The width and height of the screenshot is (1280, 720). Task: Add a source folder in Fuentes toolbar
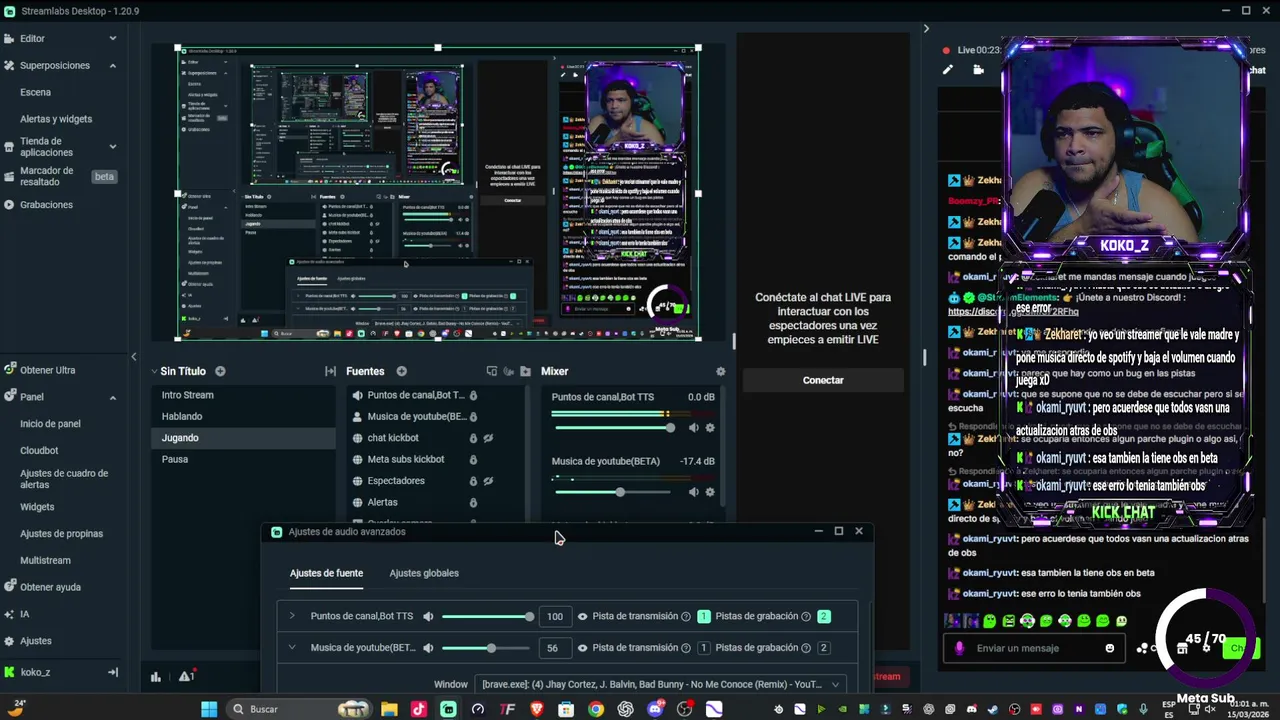click(x=525, y=371)
